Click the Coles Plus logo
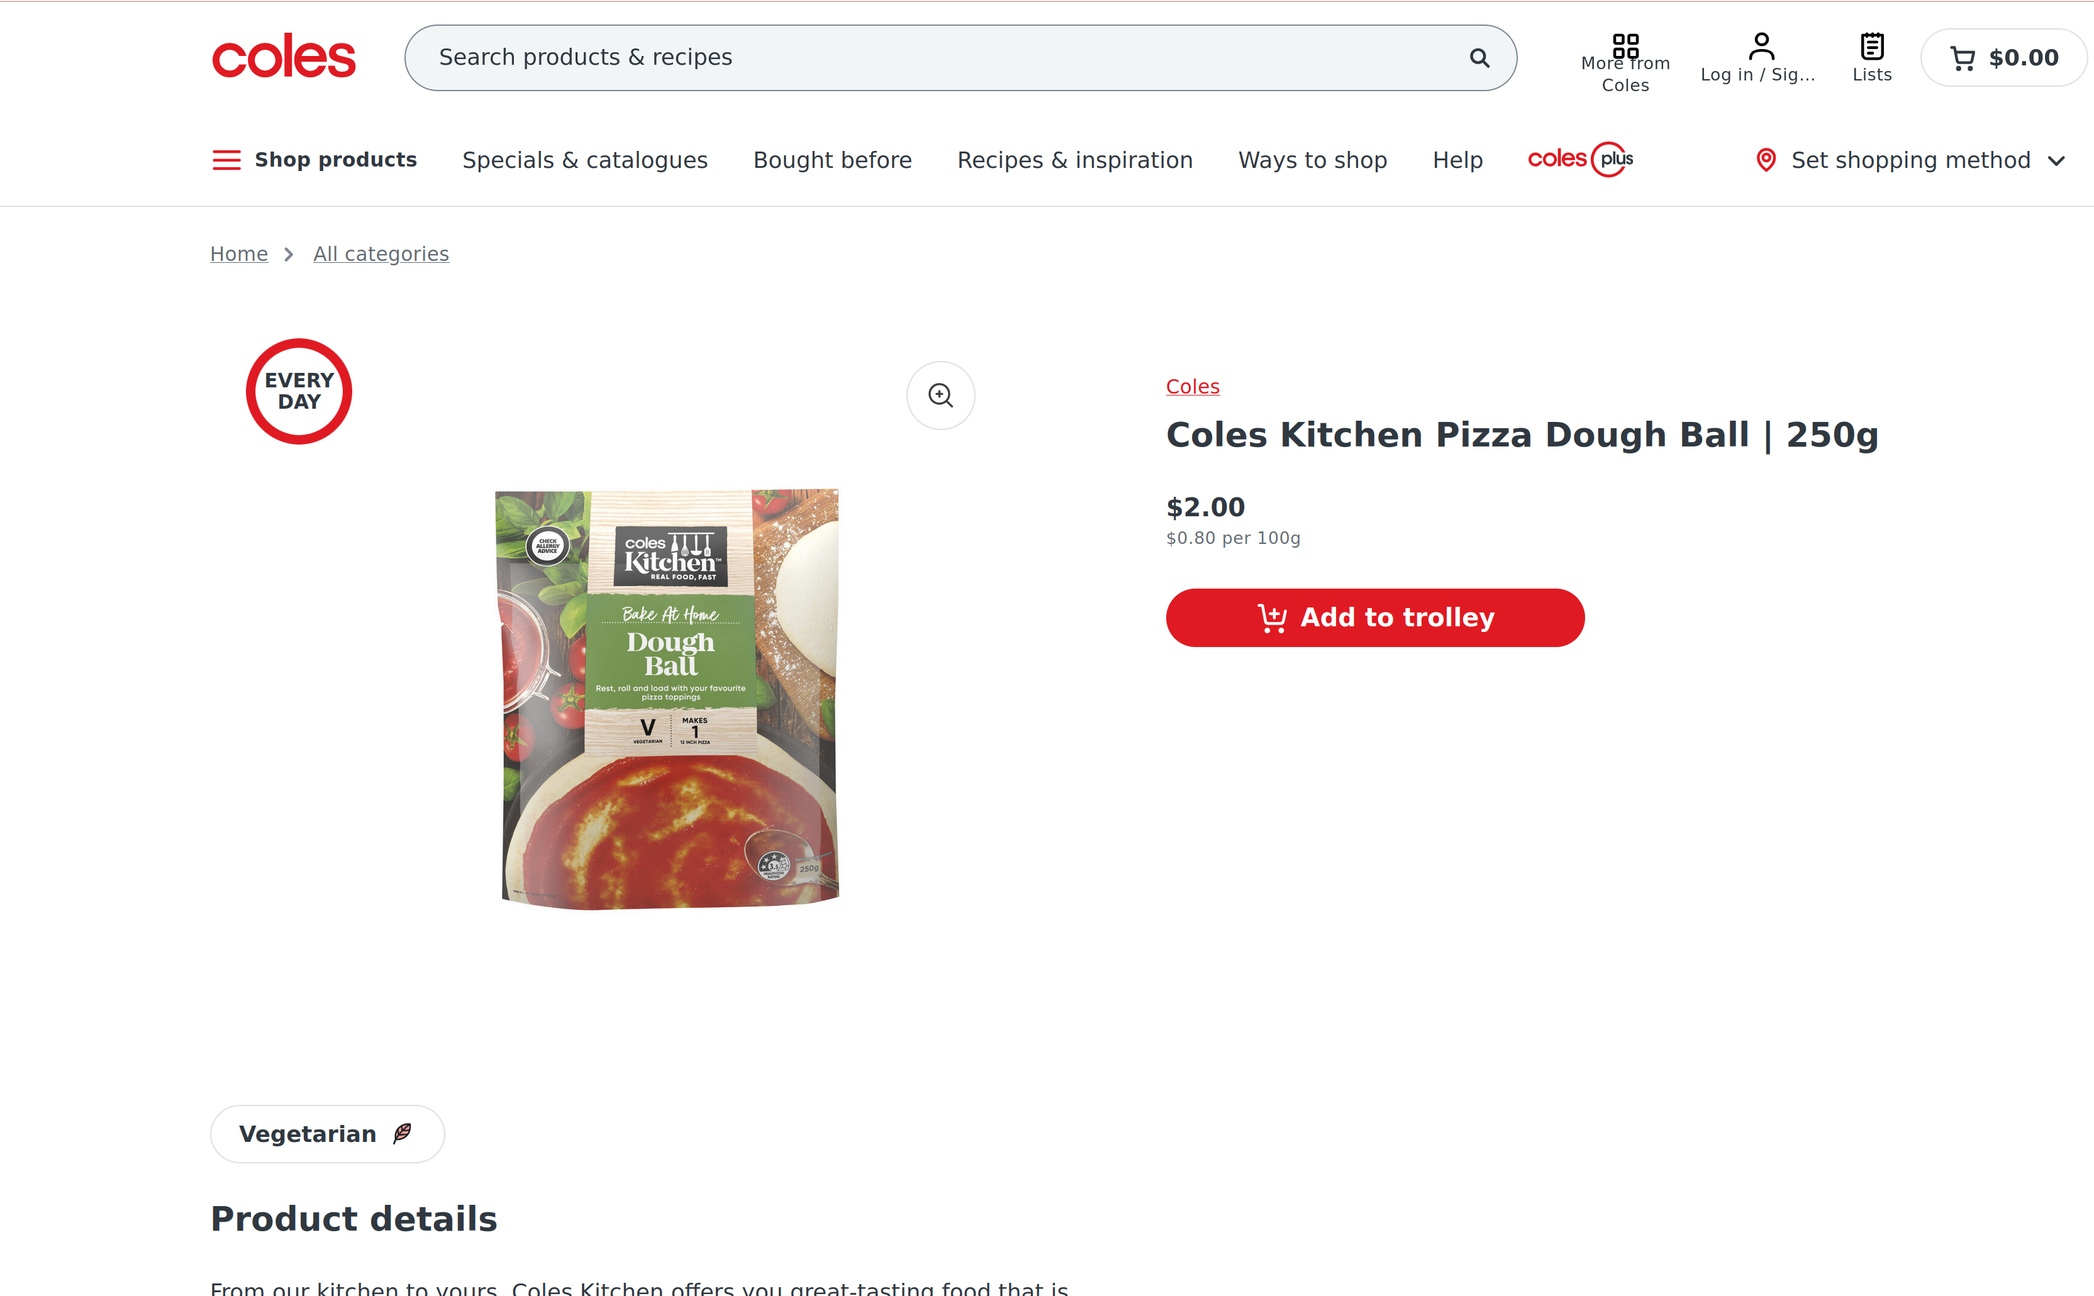 tap(1580, 160)
